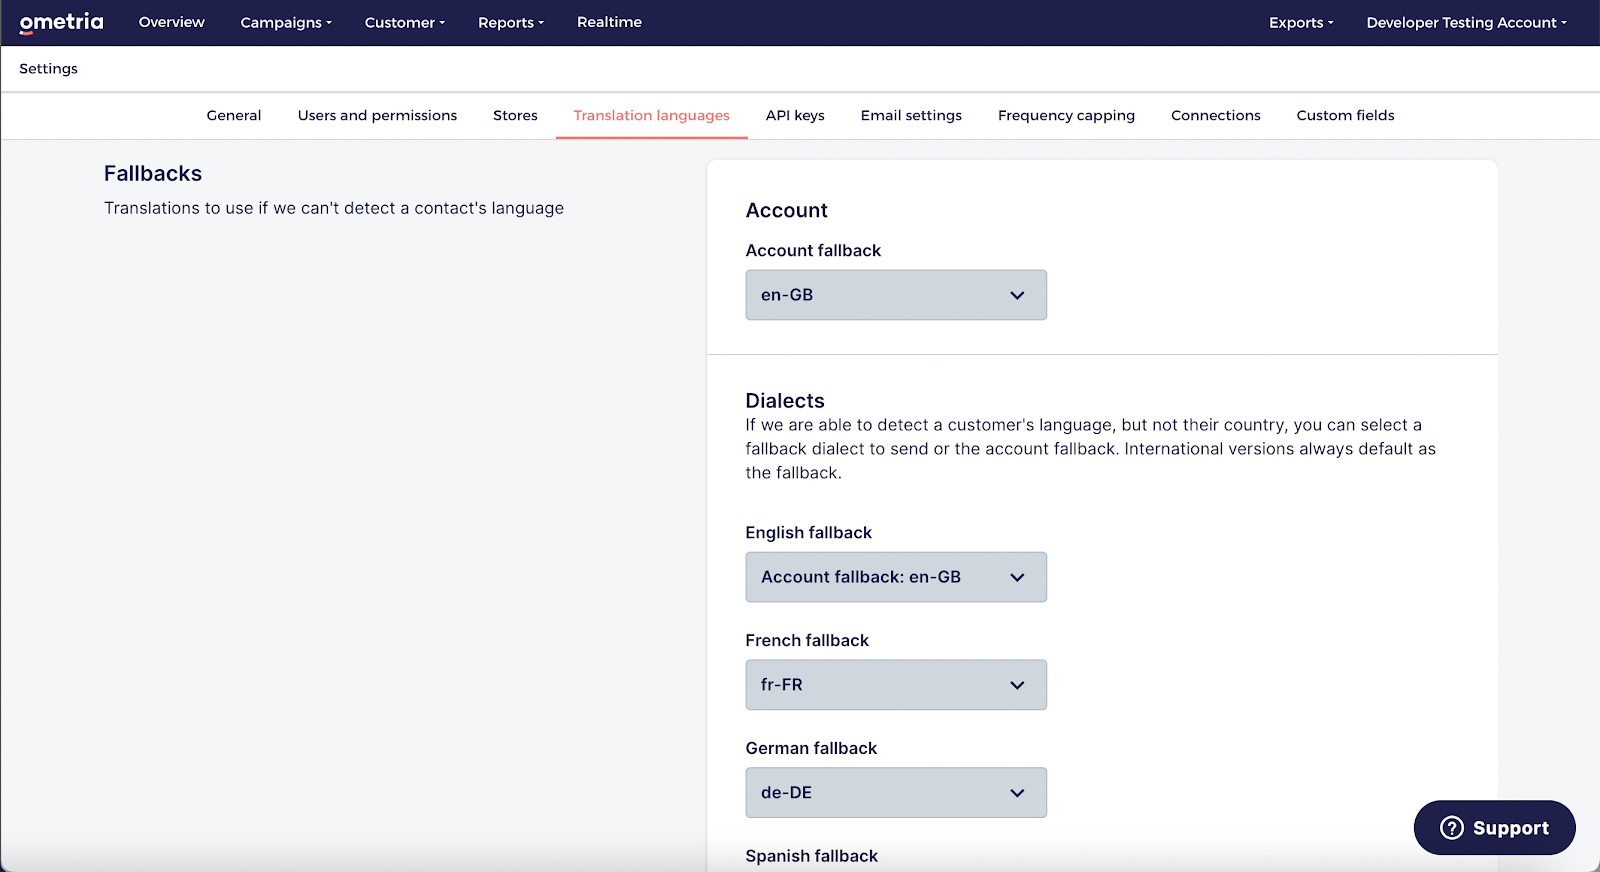The height and width of the screenshot is (872, 1600).
Task: Open the Campaigns menu
Action: click(286, 22)
